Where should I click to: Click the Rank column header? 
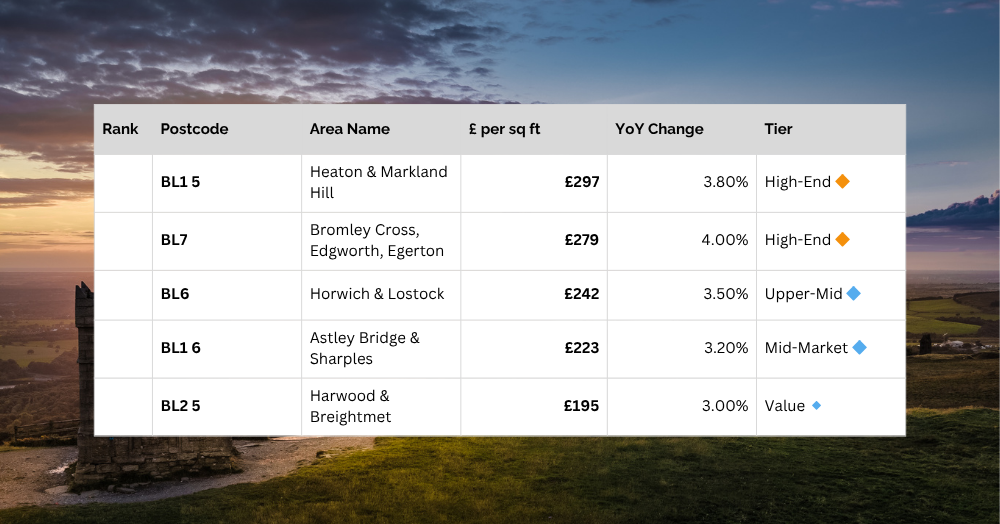point(120,129)
